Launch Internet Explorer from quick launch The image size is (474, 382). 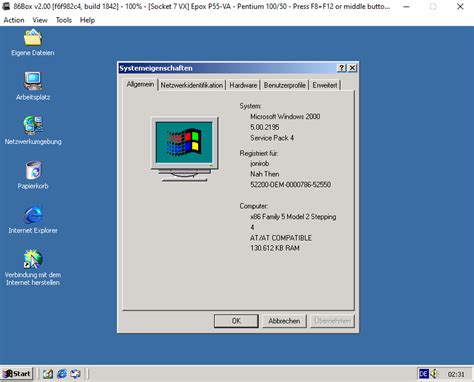62,374
